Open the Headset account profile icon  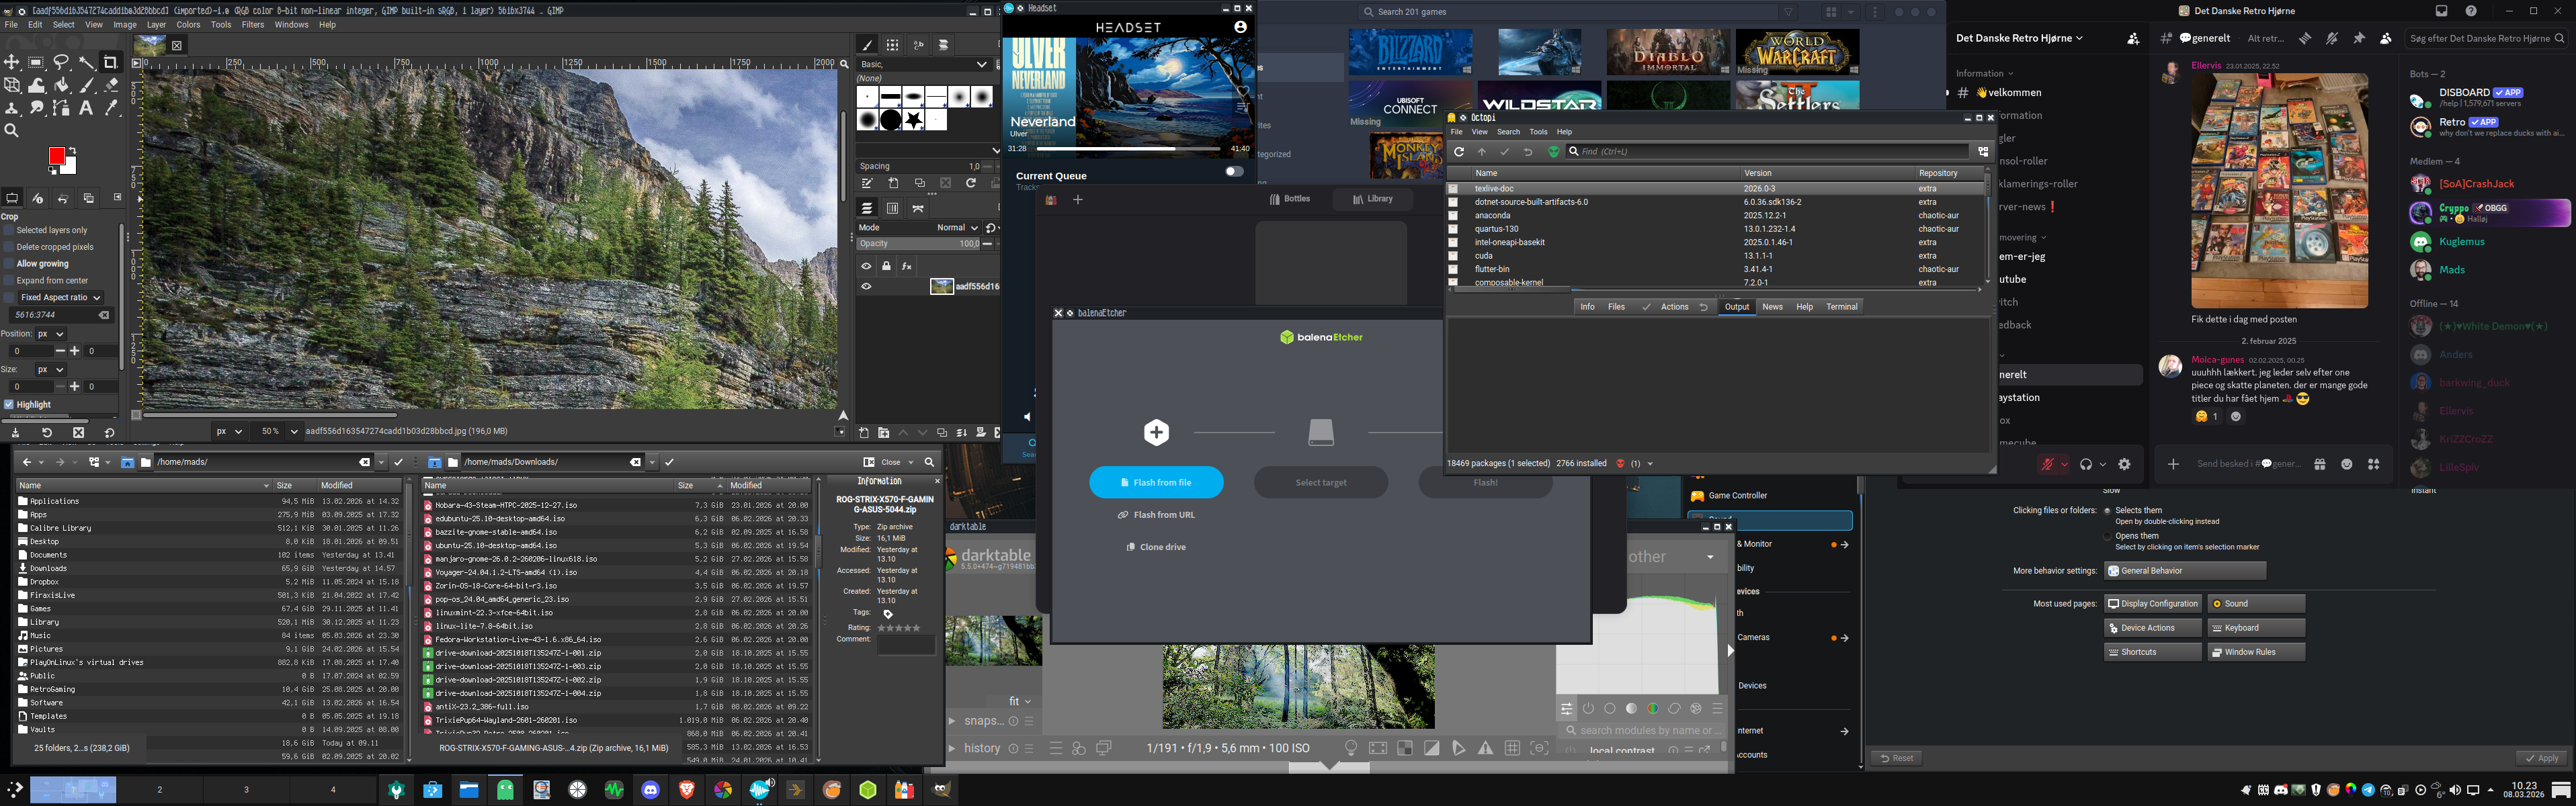(x=1240, y=27)
